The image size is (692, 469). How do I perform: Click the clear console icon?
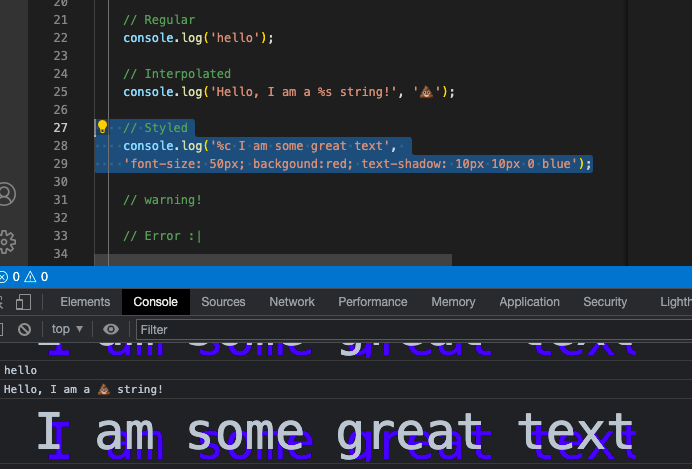(x=25, y=329)
